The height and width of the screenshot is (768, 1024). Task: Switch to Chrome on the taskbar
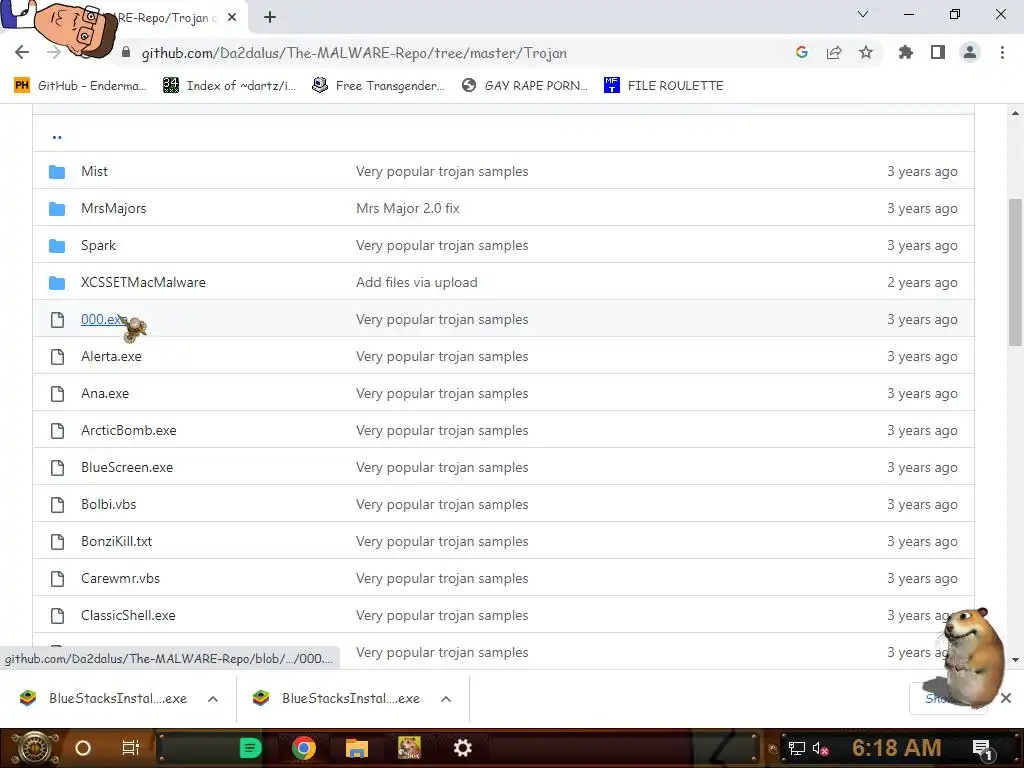pyautogui.click(x=304, y=748)
